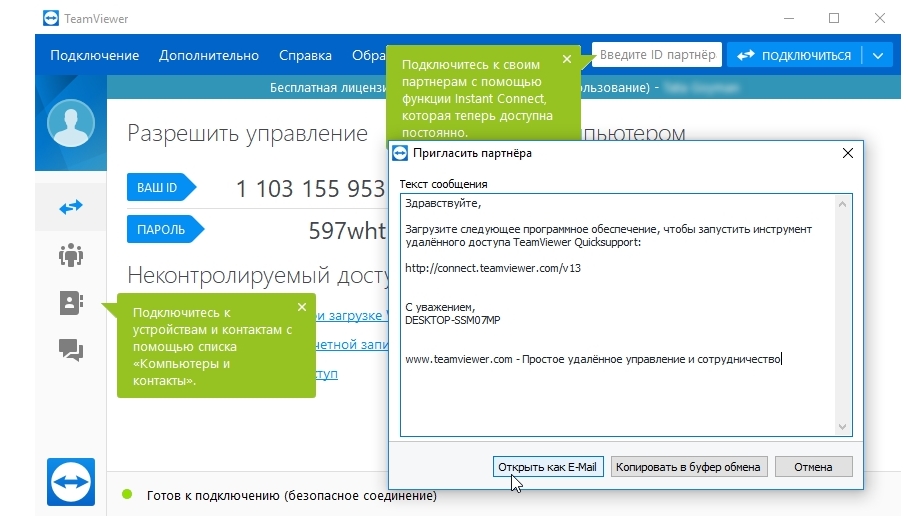Click the Отмена button
Viewport: 921px width, 525px height.
pyautogui.click(x=814, y=467)
